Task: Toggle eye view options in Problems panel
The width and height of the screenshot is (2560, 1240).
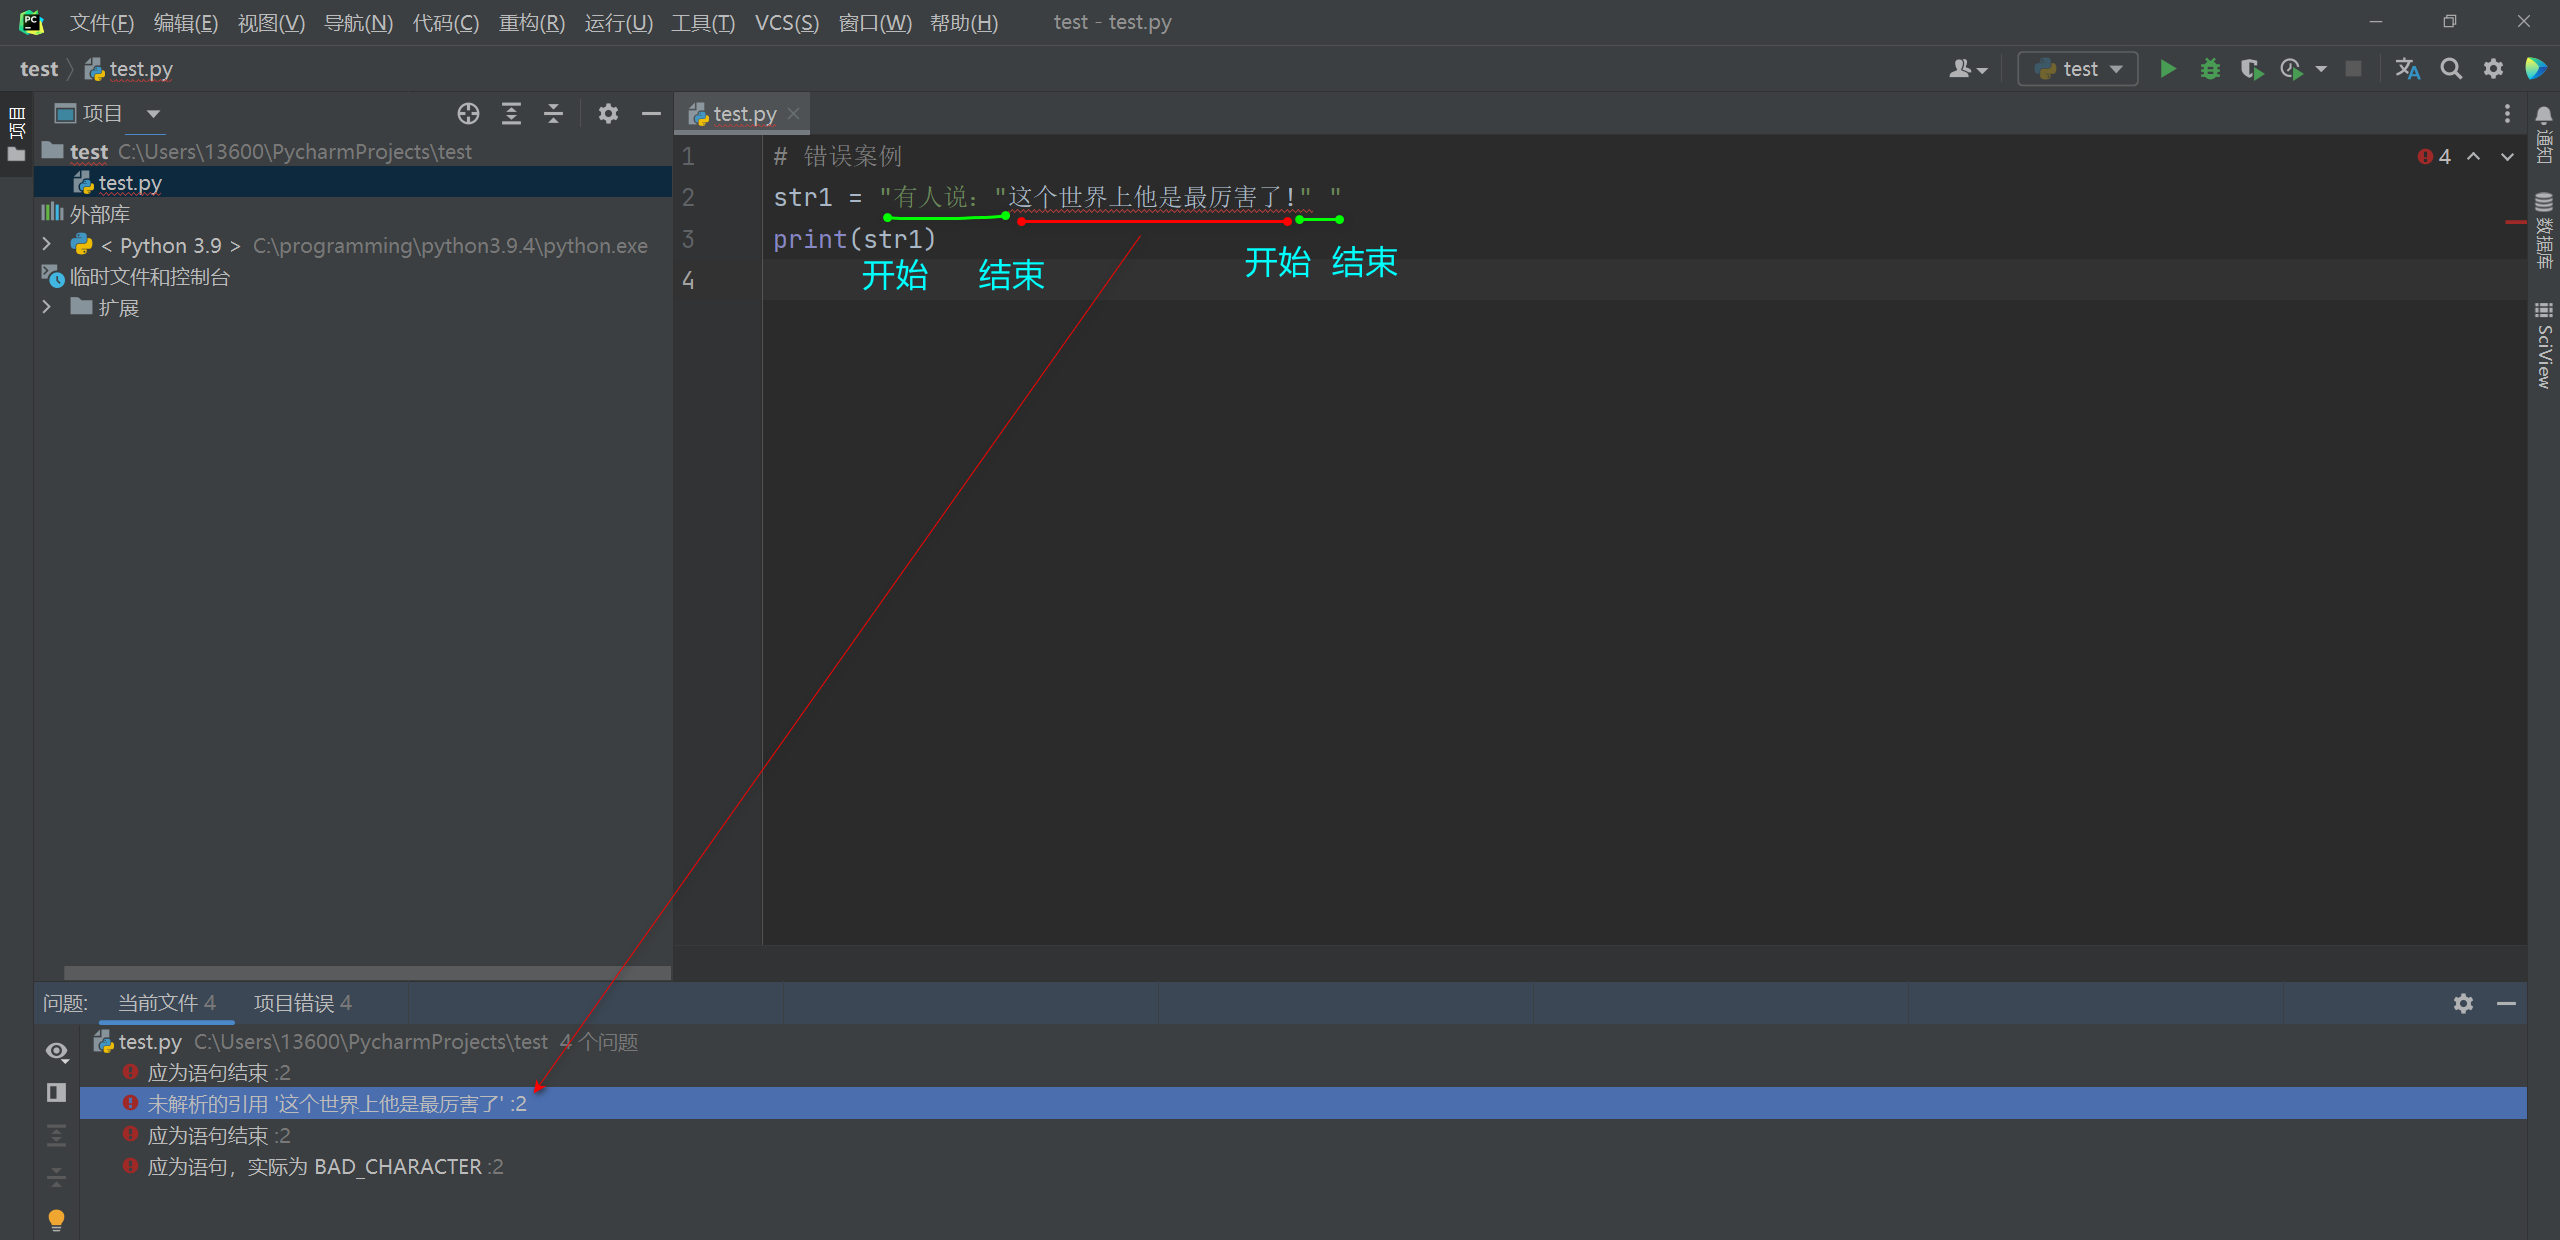Action: [x=57, y=1051]
